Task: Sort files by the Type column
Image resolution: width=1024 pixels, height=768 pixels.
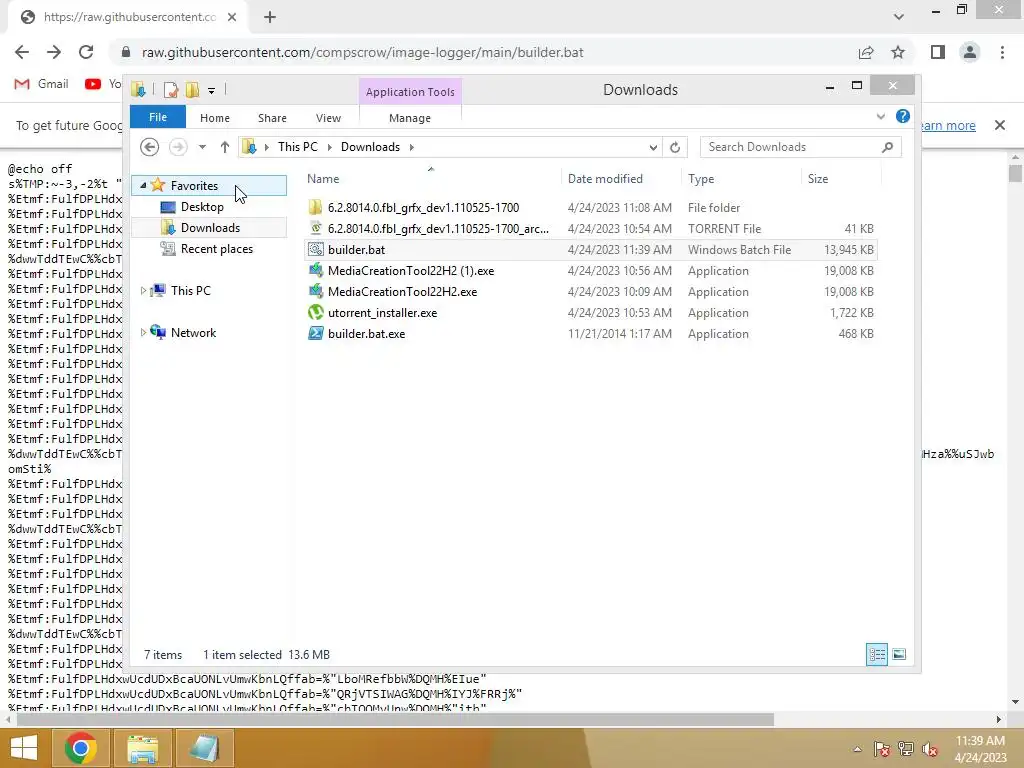Action: 701,179
